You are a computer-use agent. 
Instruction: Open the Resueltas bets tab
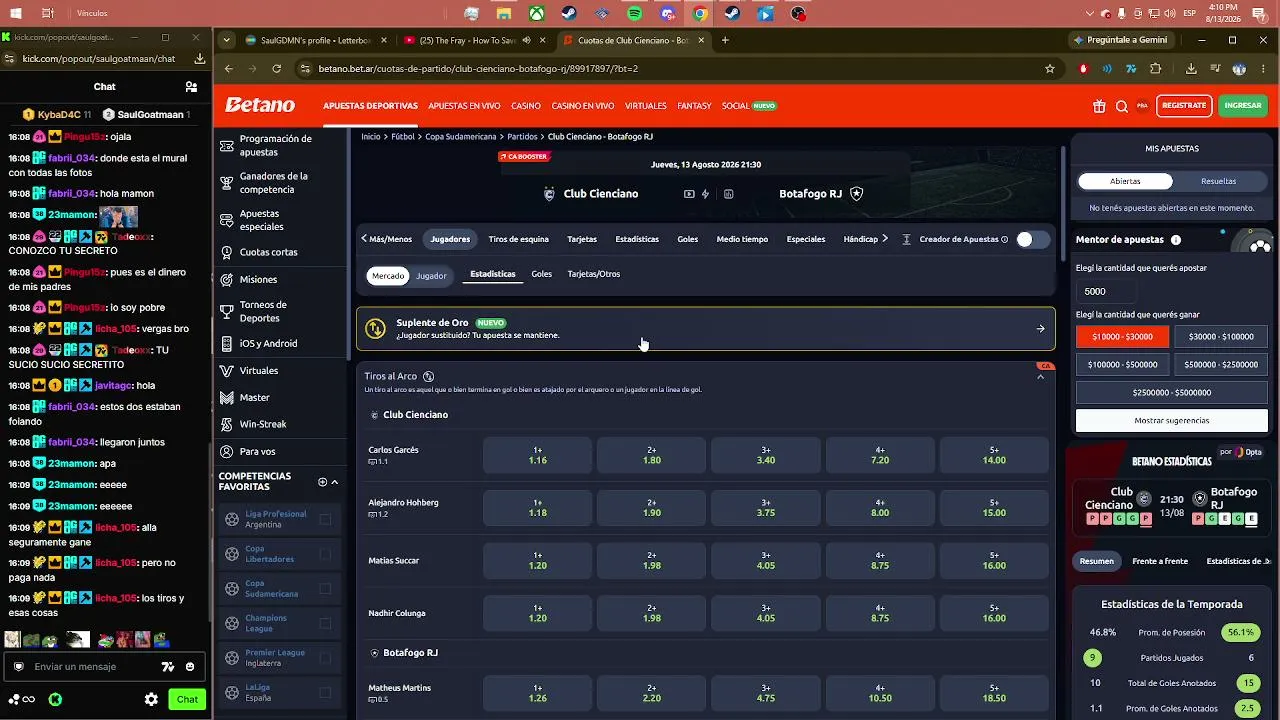click(1218, 182)
